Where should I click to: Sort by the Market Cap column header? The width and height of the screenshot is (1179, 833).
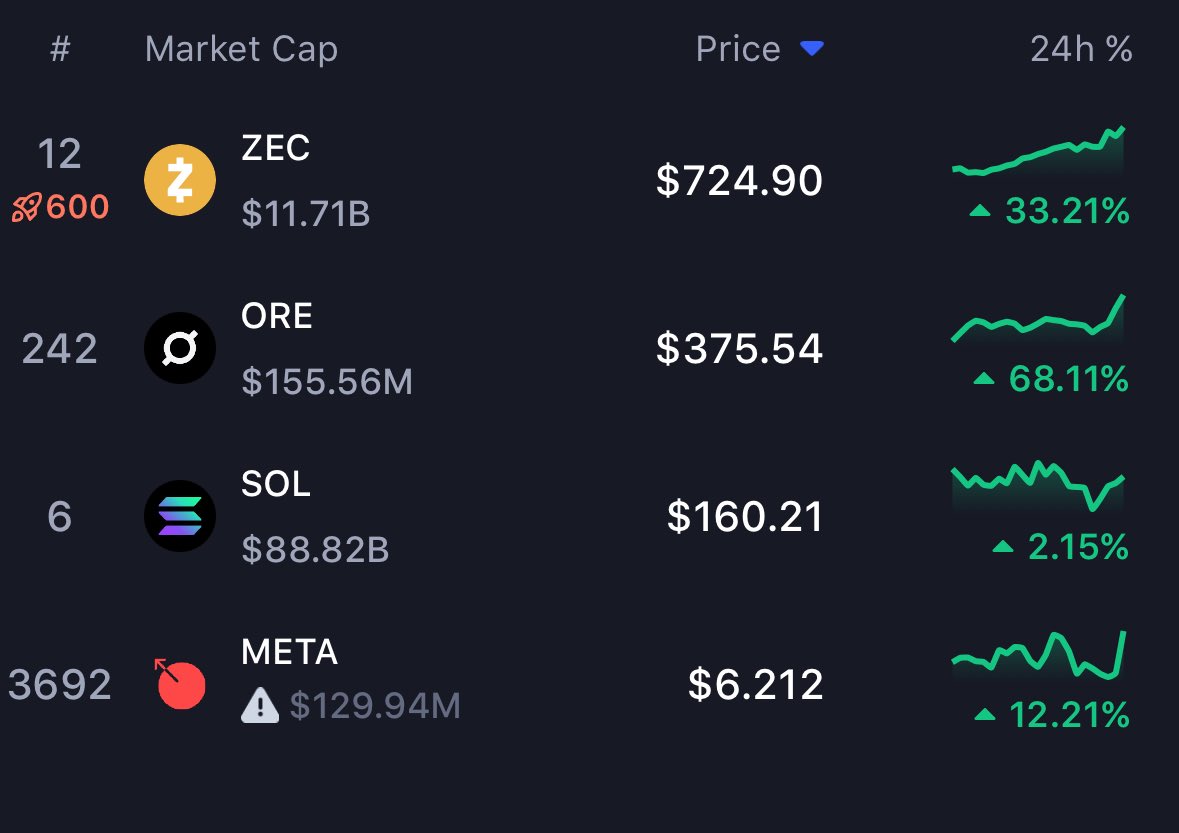click(x=241, y=49)
